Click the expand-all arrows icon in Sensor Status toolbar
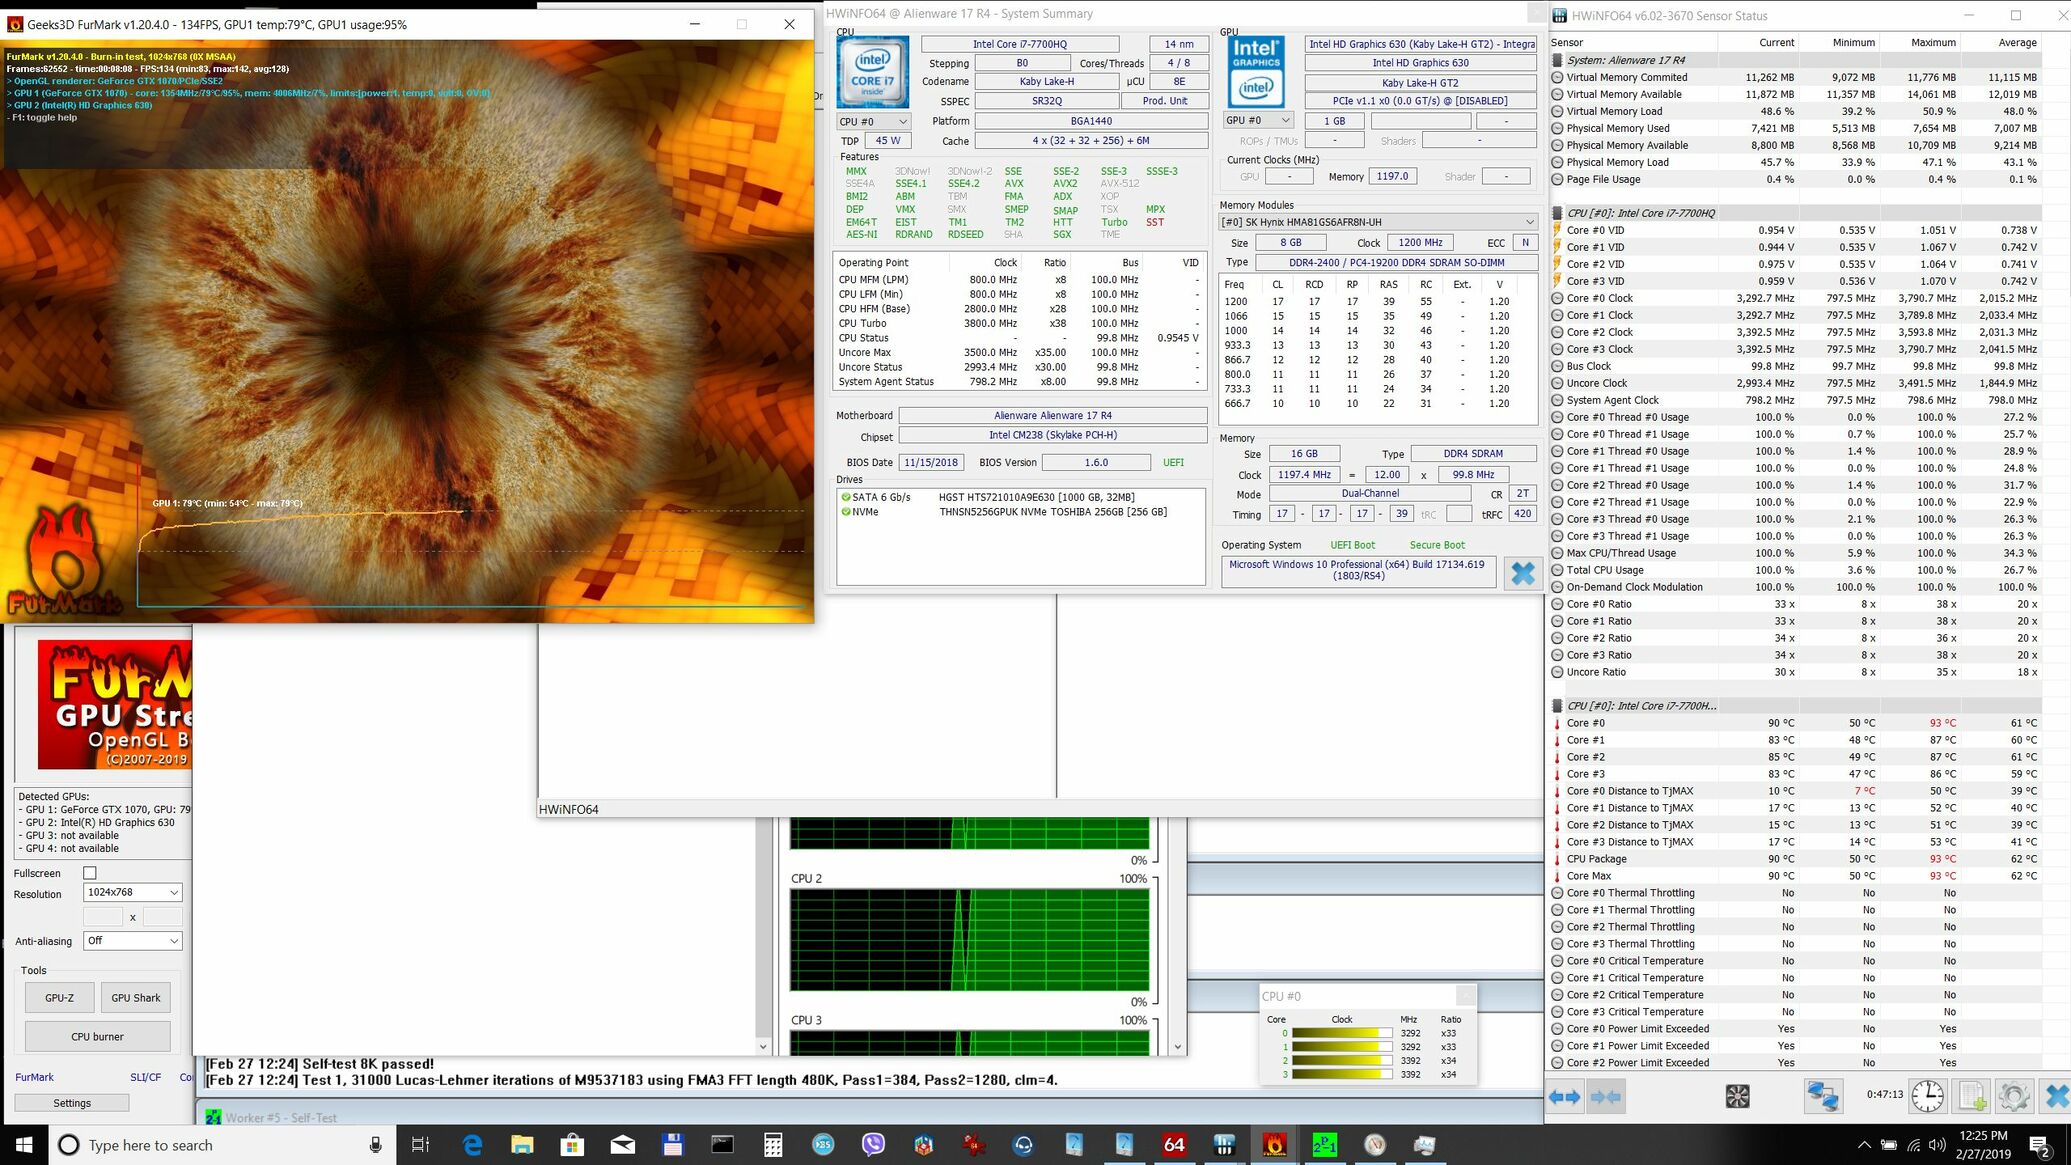This screenshot has width=2071, height=1165. 1565,1097
